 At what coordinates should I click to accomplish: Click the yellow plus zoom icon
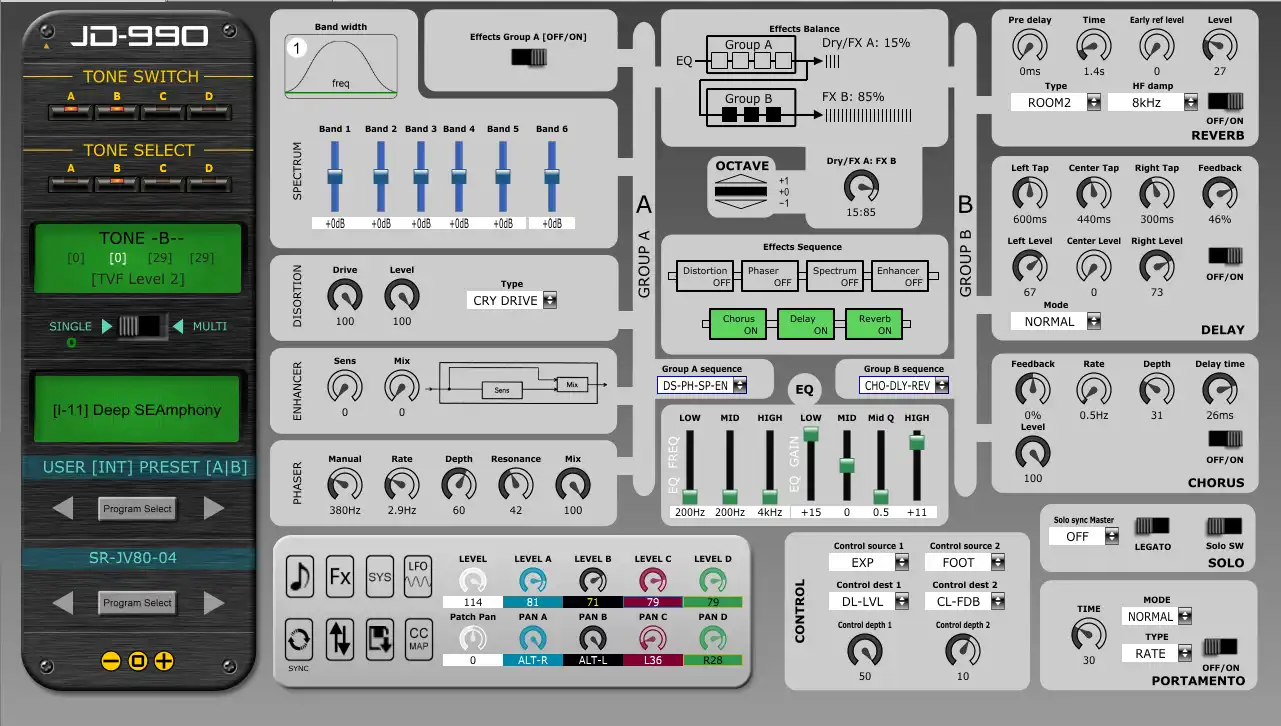click(164, 661)
